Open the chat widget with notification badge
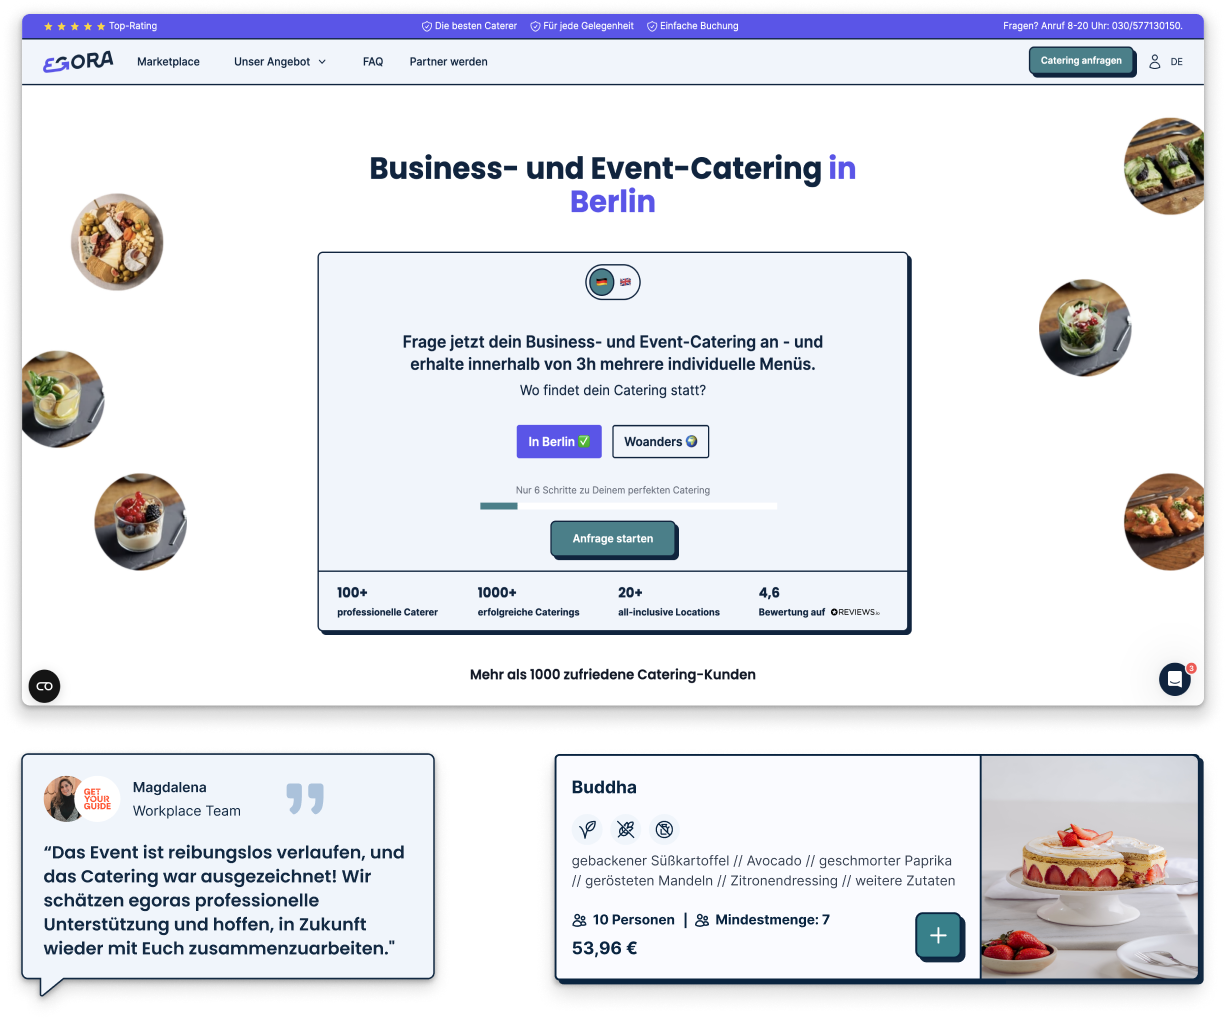Image resolution: width=1226 pixels, height=1018 pixels. [x=1175, y=679]
